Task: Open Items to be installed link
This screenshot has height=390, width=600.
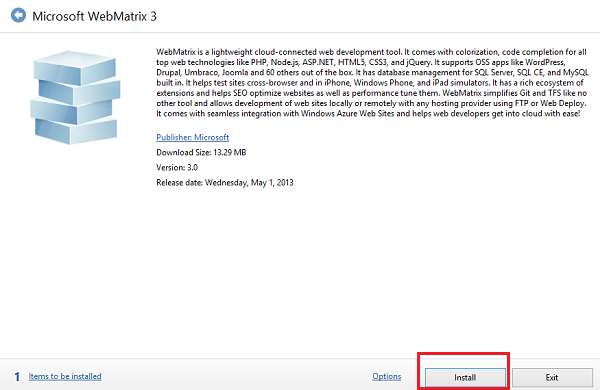Action: 65,377
